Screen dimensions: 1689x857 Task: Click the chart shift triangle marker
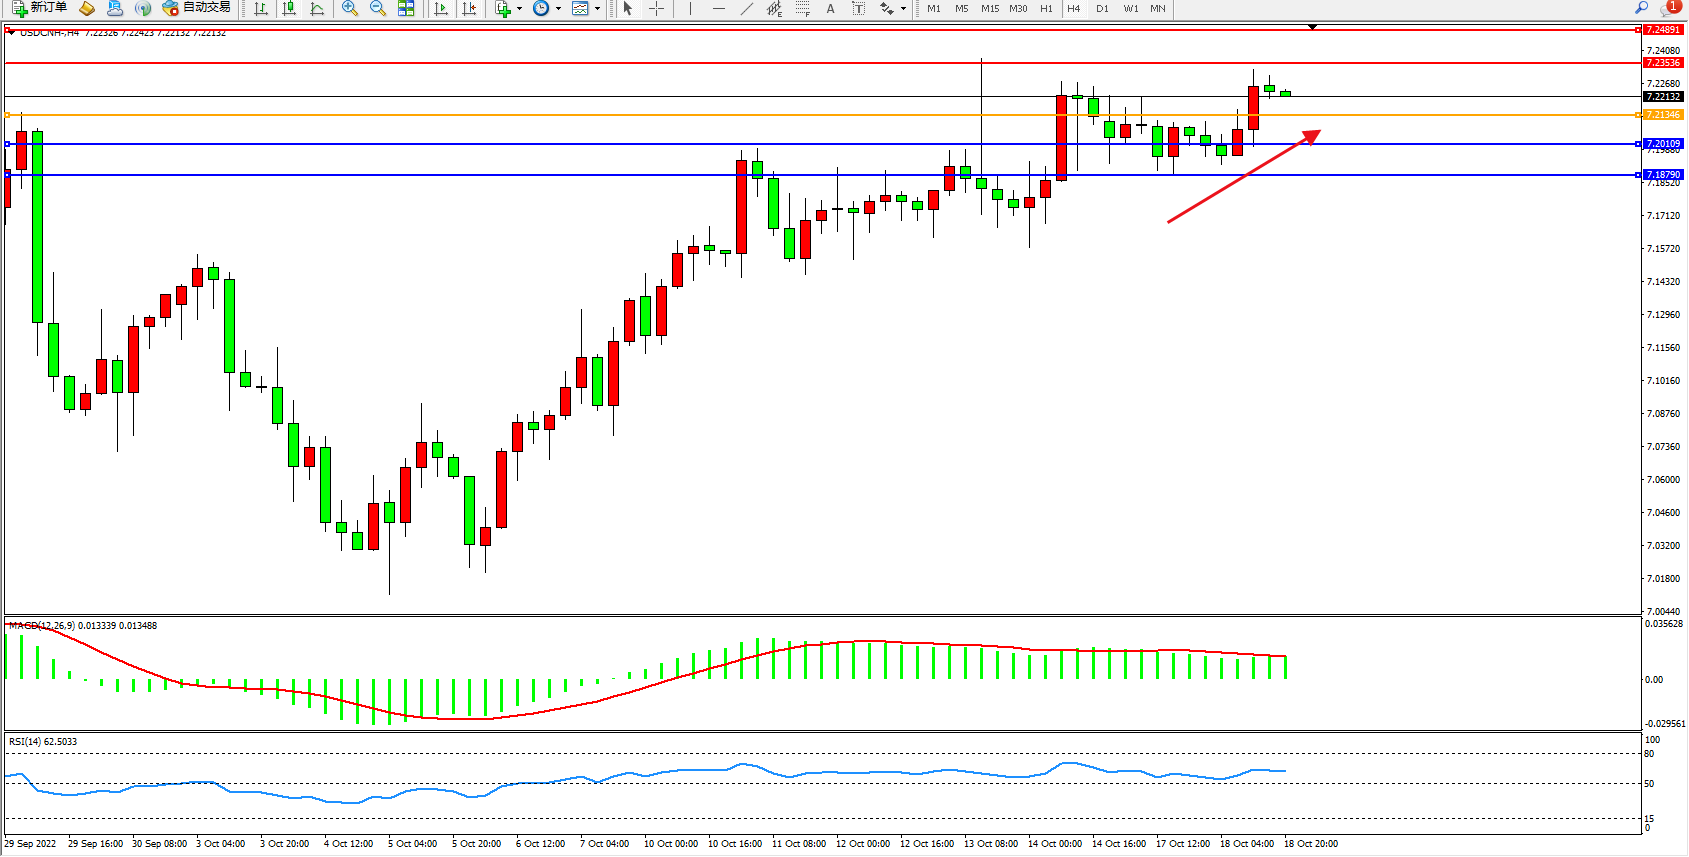click(x=1313, y=27)
